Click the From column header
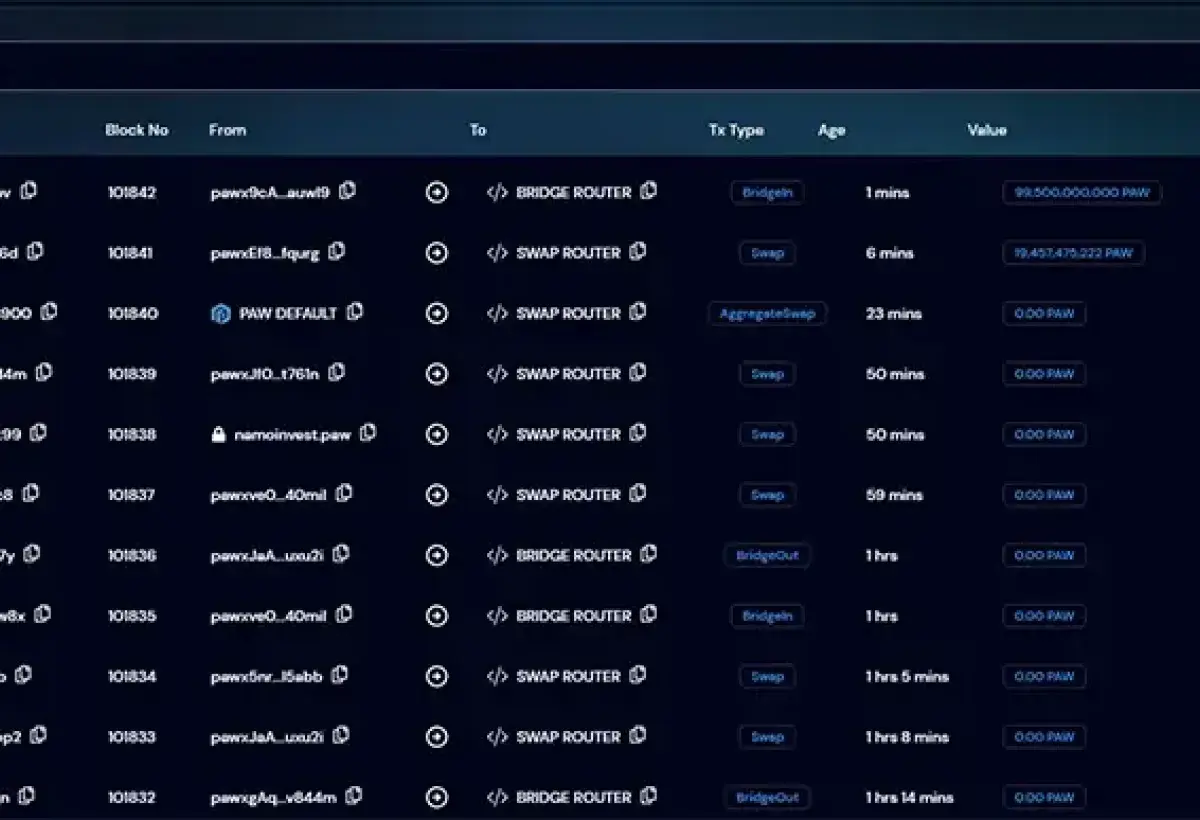This screenshot has width=1200, height=820. coord(227,130)
